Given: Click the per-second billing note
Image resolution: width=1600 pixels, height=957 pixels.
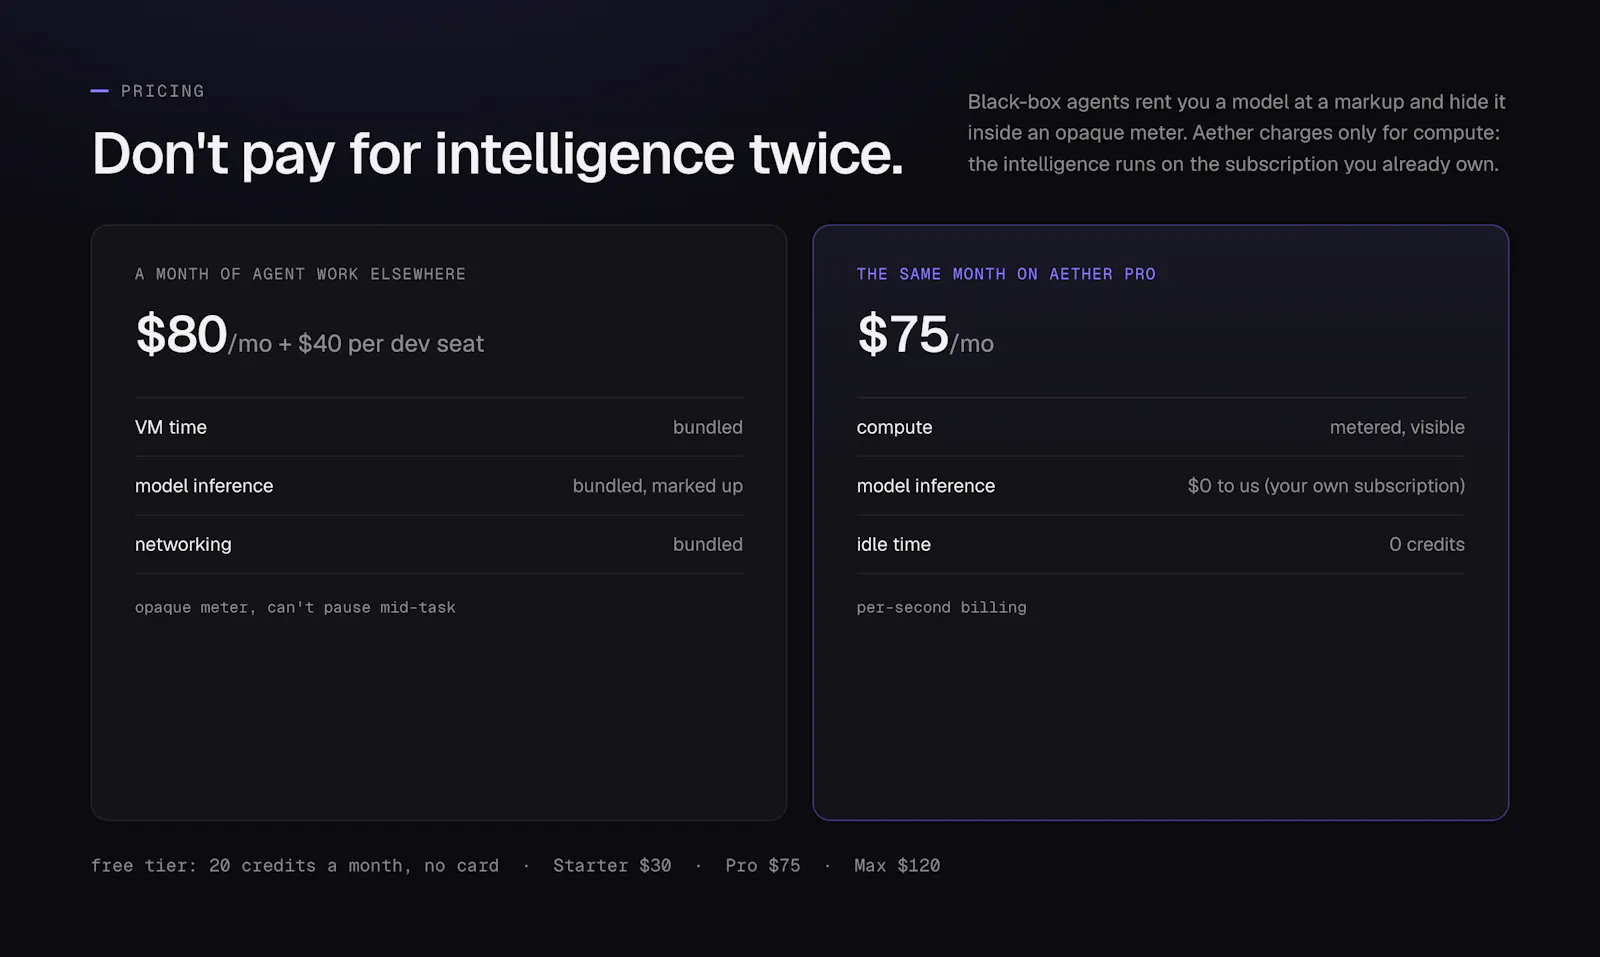Looking at the screenshot, I should [941, 607].
